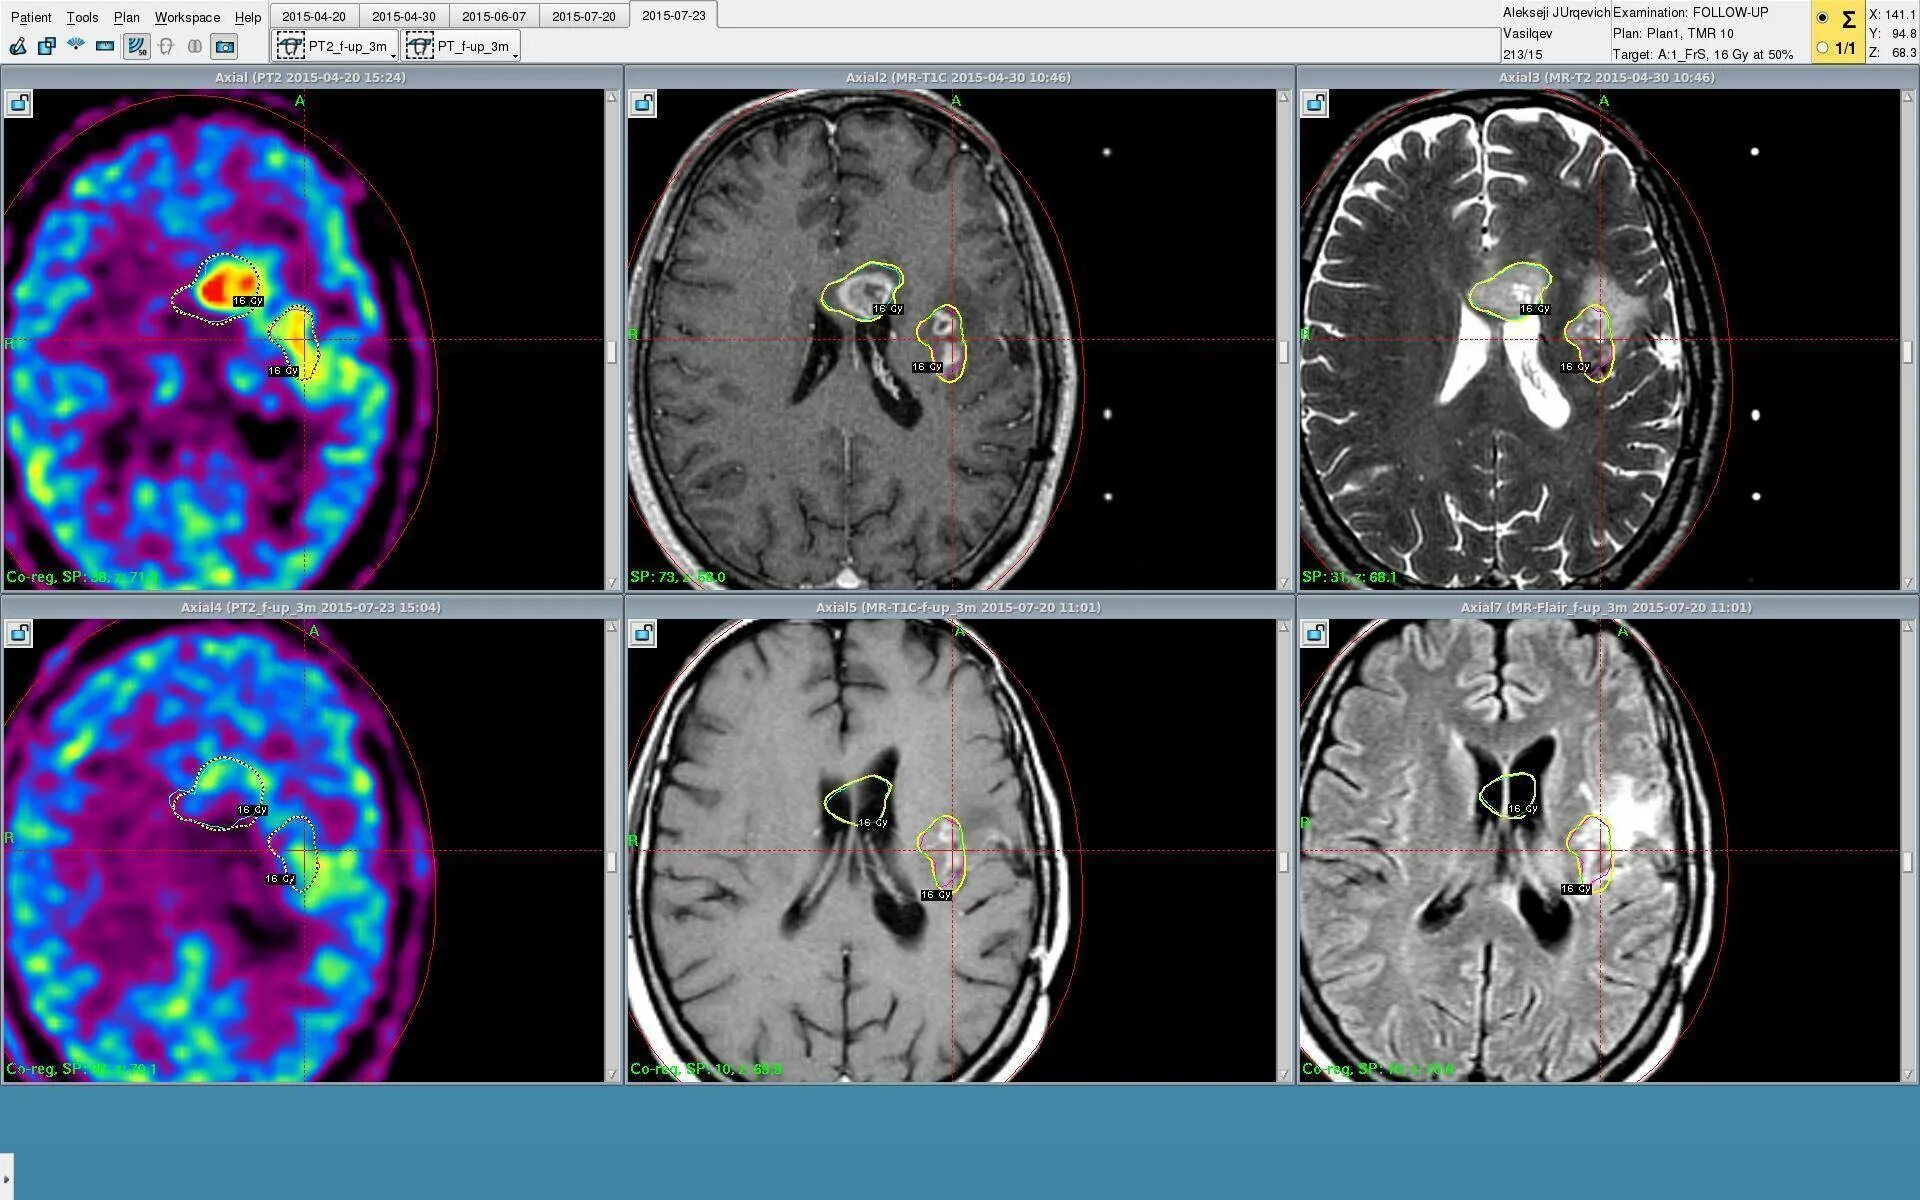The height and width of the screenshot is (1200, 1920).
Task: Open the Plan menu
Action: point(126,17)
